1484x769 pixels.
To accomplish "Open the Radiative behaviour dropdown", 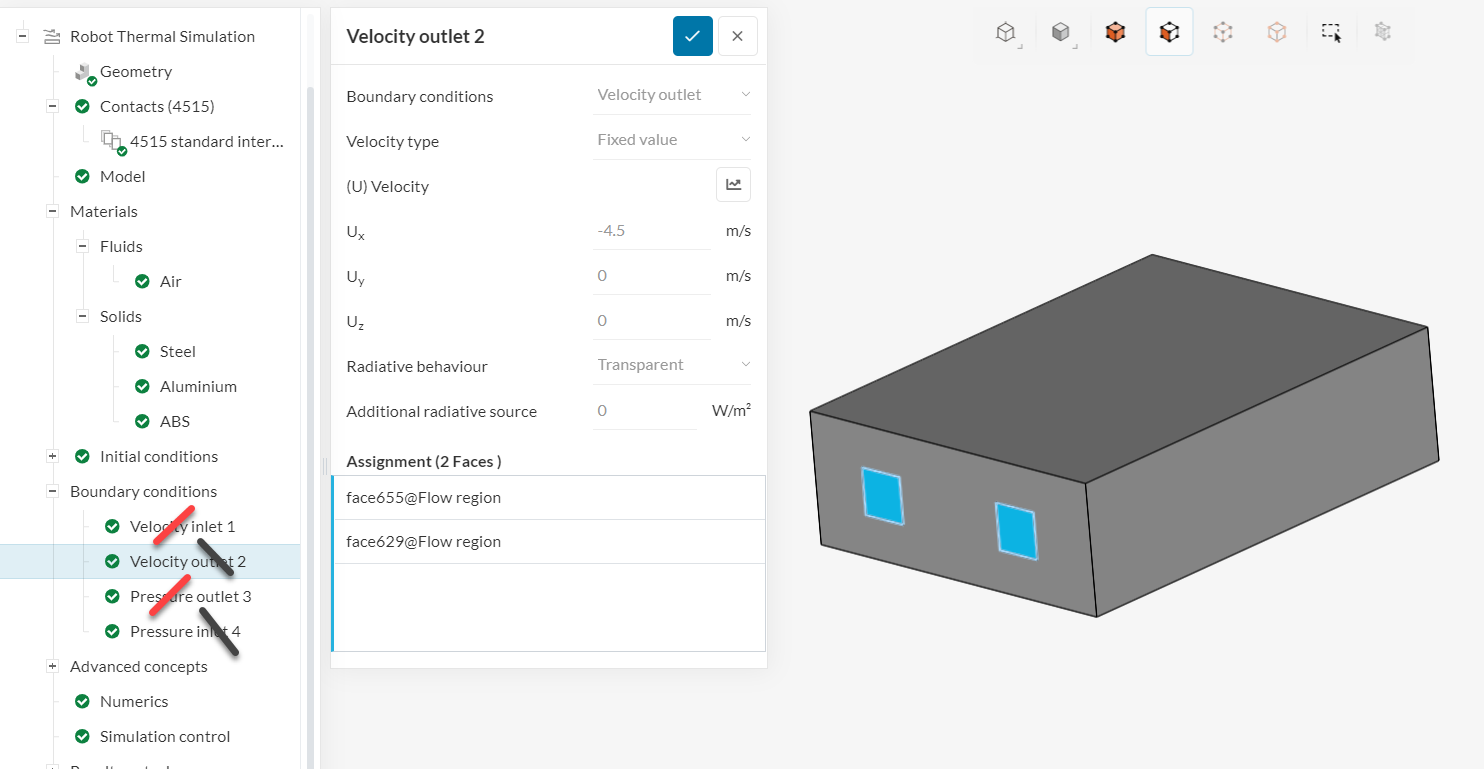I will tap(672, 365).
